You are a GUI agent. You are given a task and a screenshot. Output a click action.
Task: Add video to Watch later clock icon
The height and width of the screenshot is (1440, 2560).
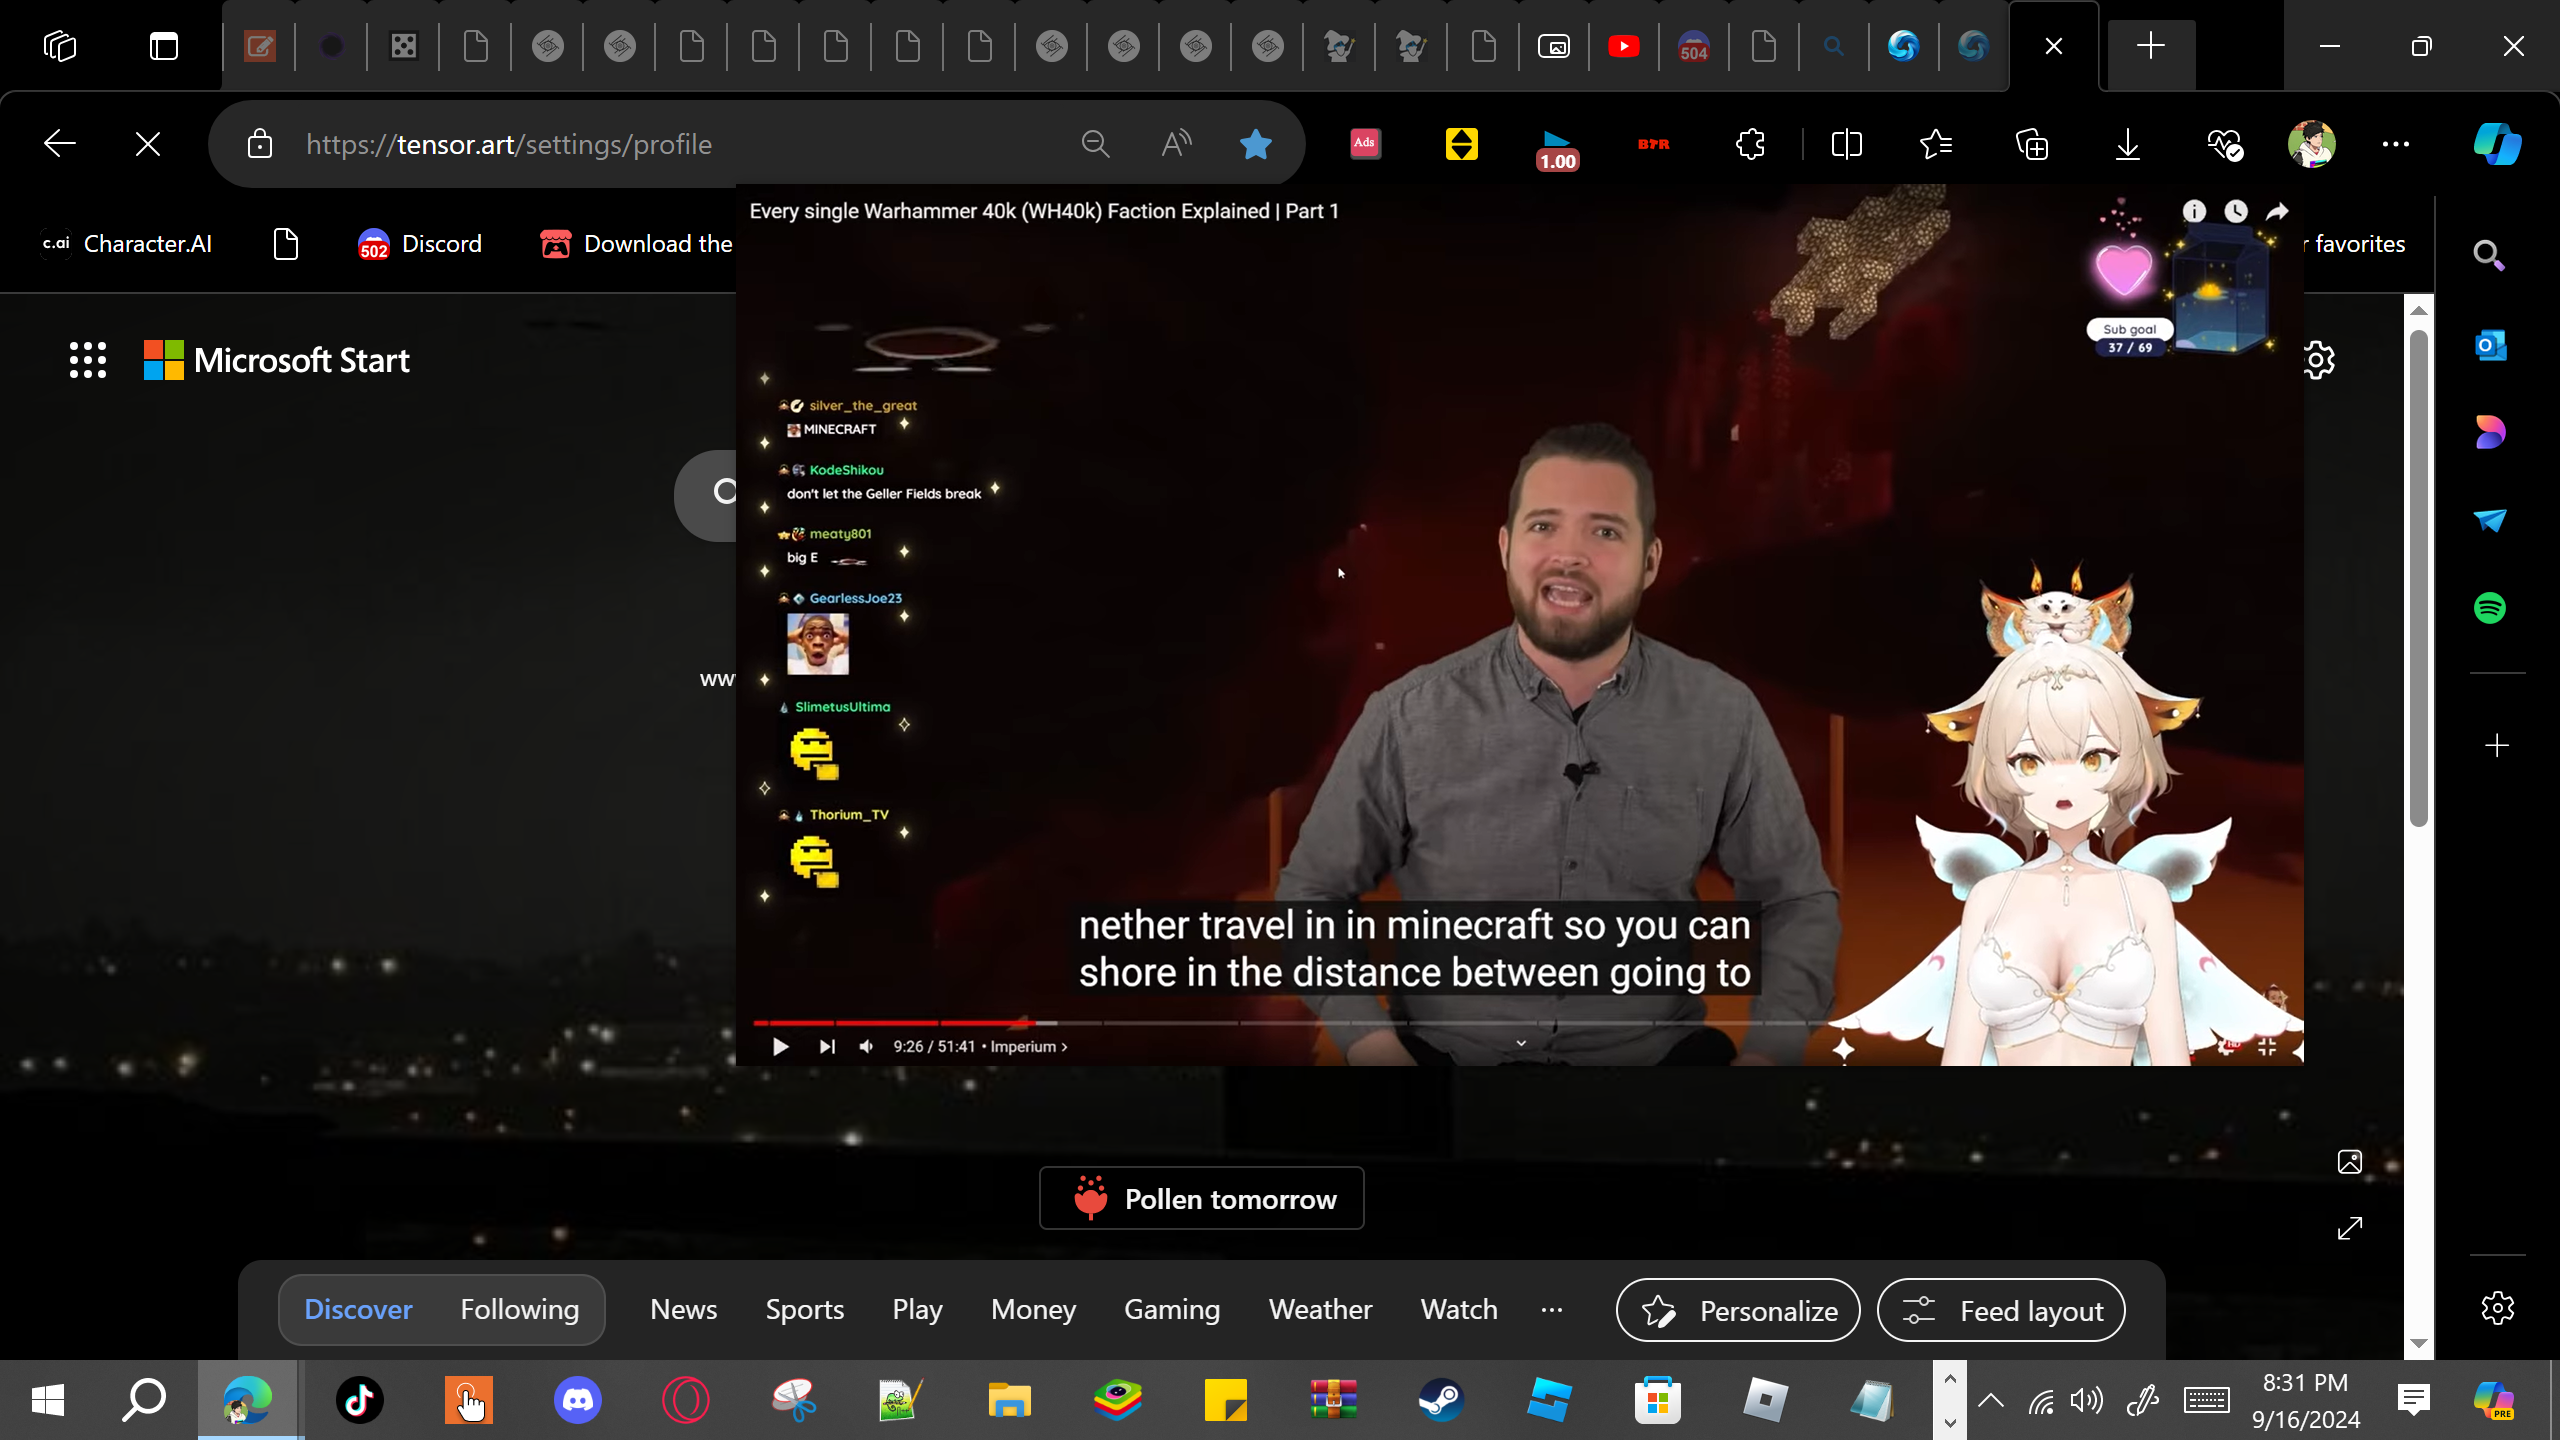[2236, 211]
